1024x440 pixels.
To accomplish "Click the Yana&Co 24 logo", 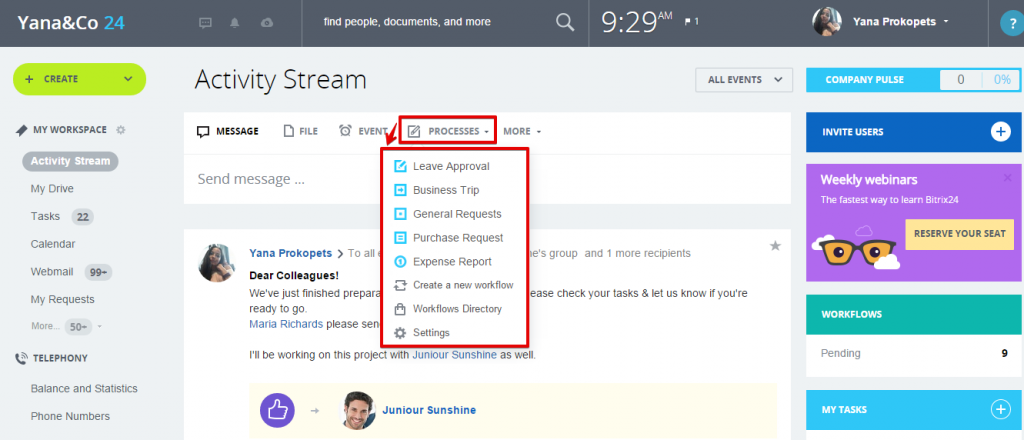I will click(x=71, y=23).
